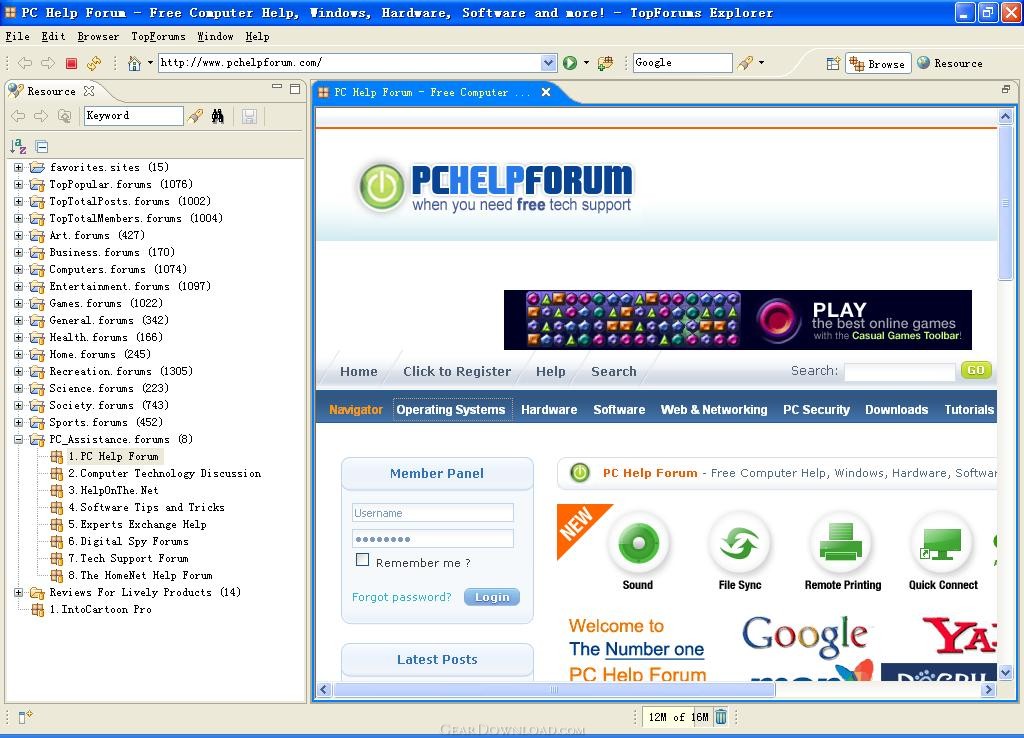Expand the TopPopular.forums folder
Image resolution: width=1024 pixels, height=738 pixels.
click(18, 185)
